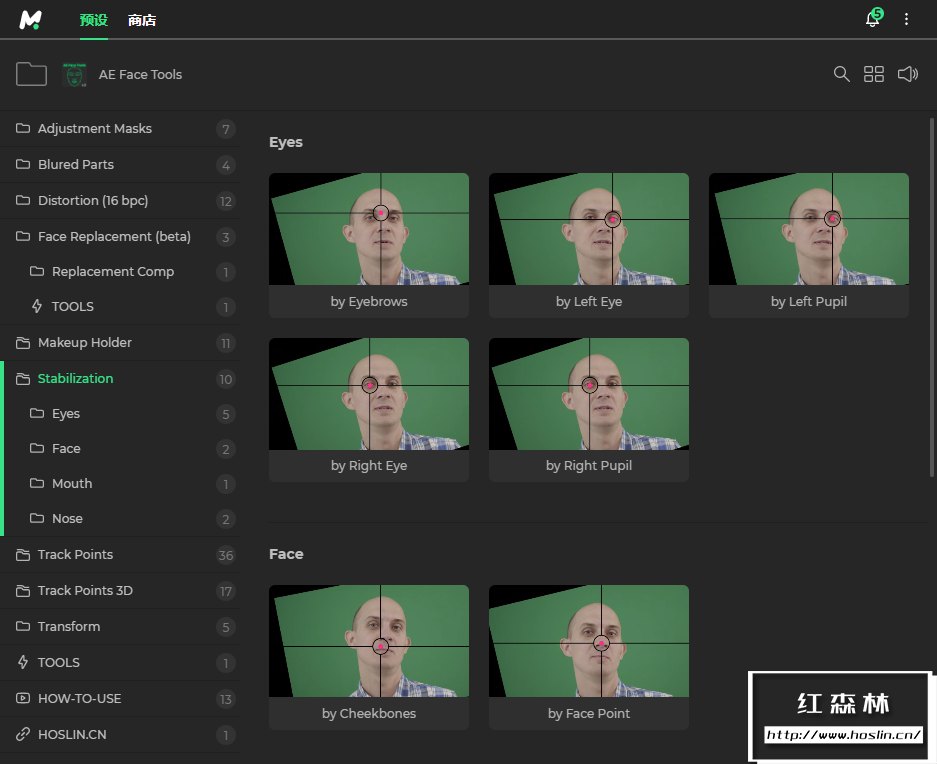Click the Face section heading
Screen dimensions: 937x764
click(x=286, y=554)
